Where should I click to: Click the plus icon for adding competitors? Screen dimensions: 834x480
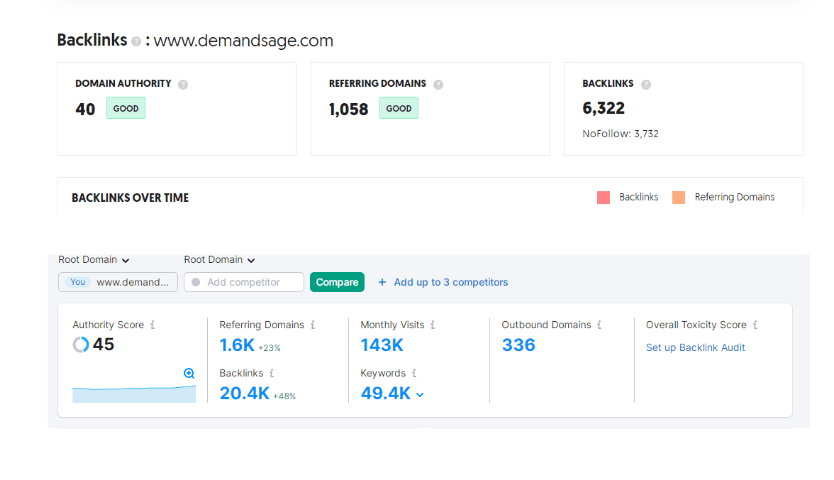[382, 282]
